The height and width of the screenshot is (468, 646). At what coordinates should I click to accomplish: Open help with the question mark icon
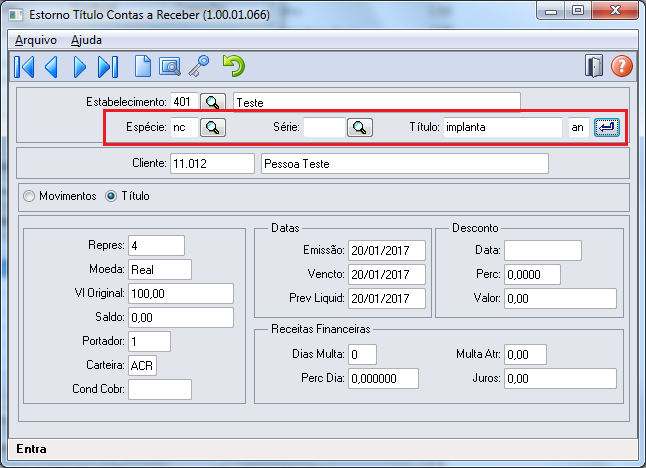[x=621, y=66]
